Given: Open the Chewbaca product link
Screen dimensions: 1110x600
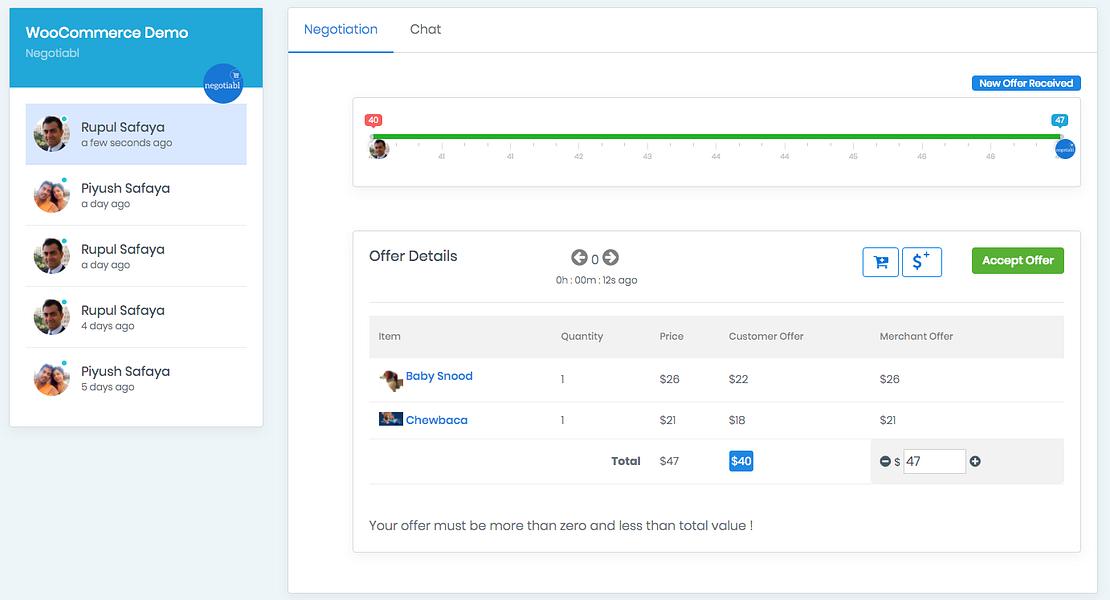Looking at the screenshot, I should [x=436, y=420].
